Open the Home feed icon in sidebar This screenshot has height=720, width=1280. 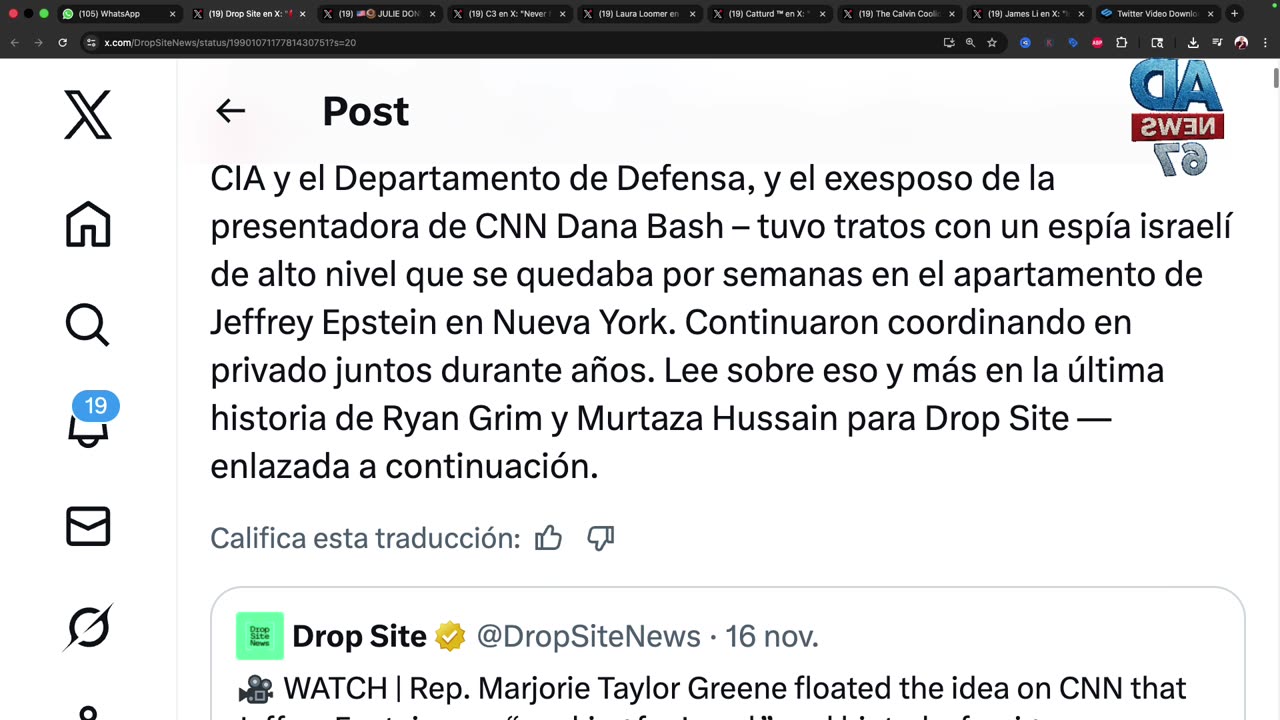[x=88, y=224]
